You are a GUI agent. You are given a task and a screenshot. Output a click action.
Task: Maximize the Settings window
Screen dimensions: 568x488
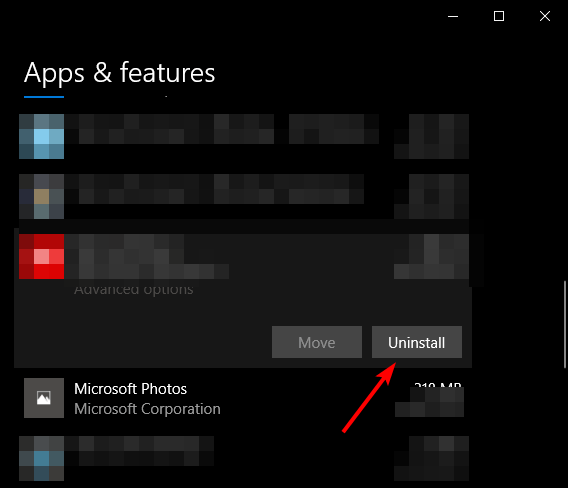point(499,16)
